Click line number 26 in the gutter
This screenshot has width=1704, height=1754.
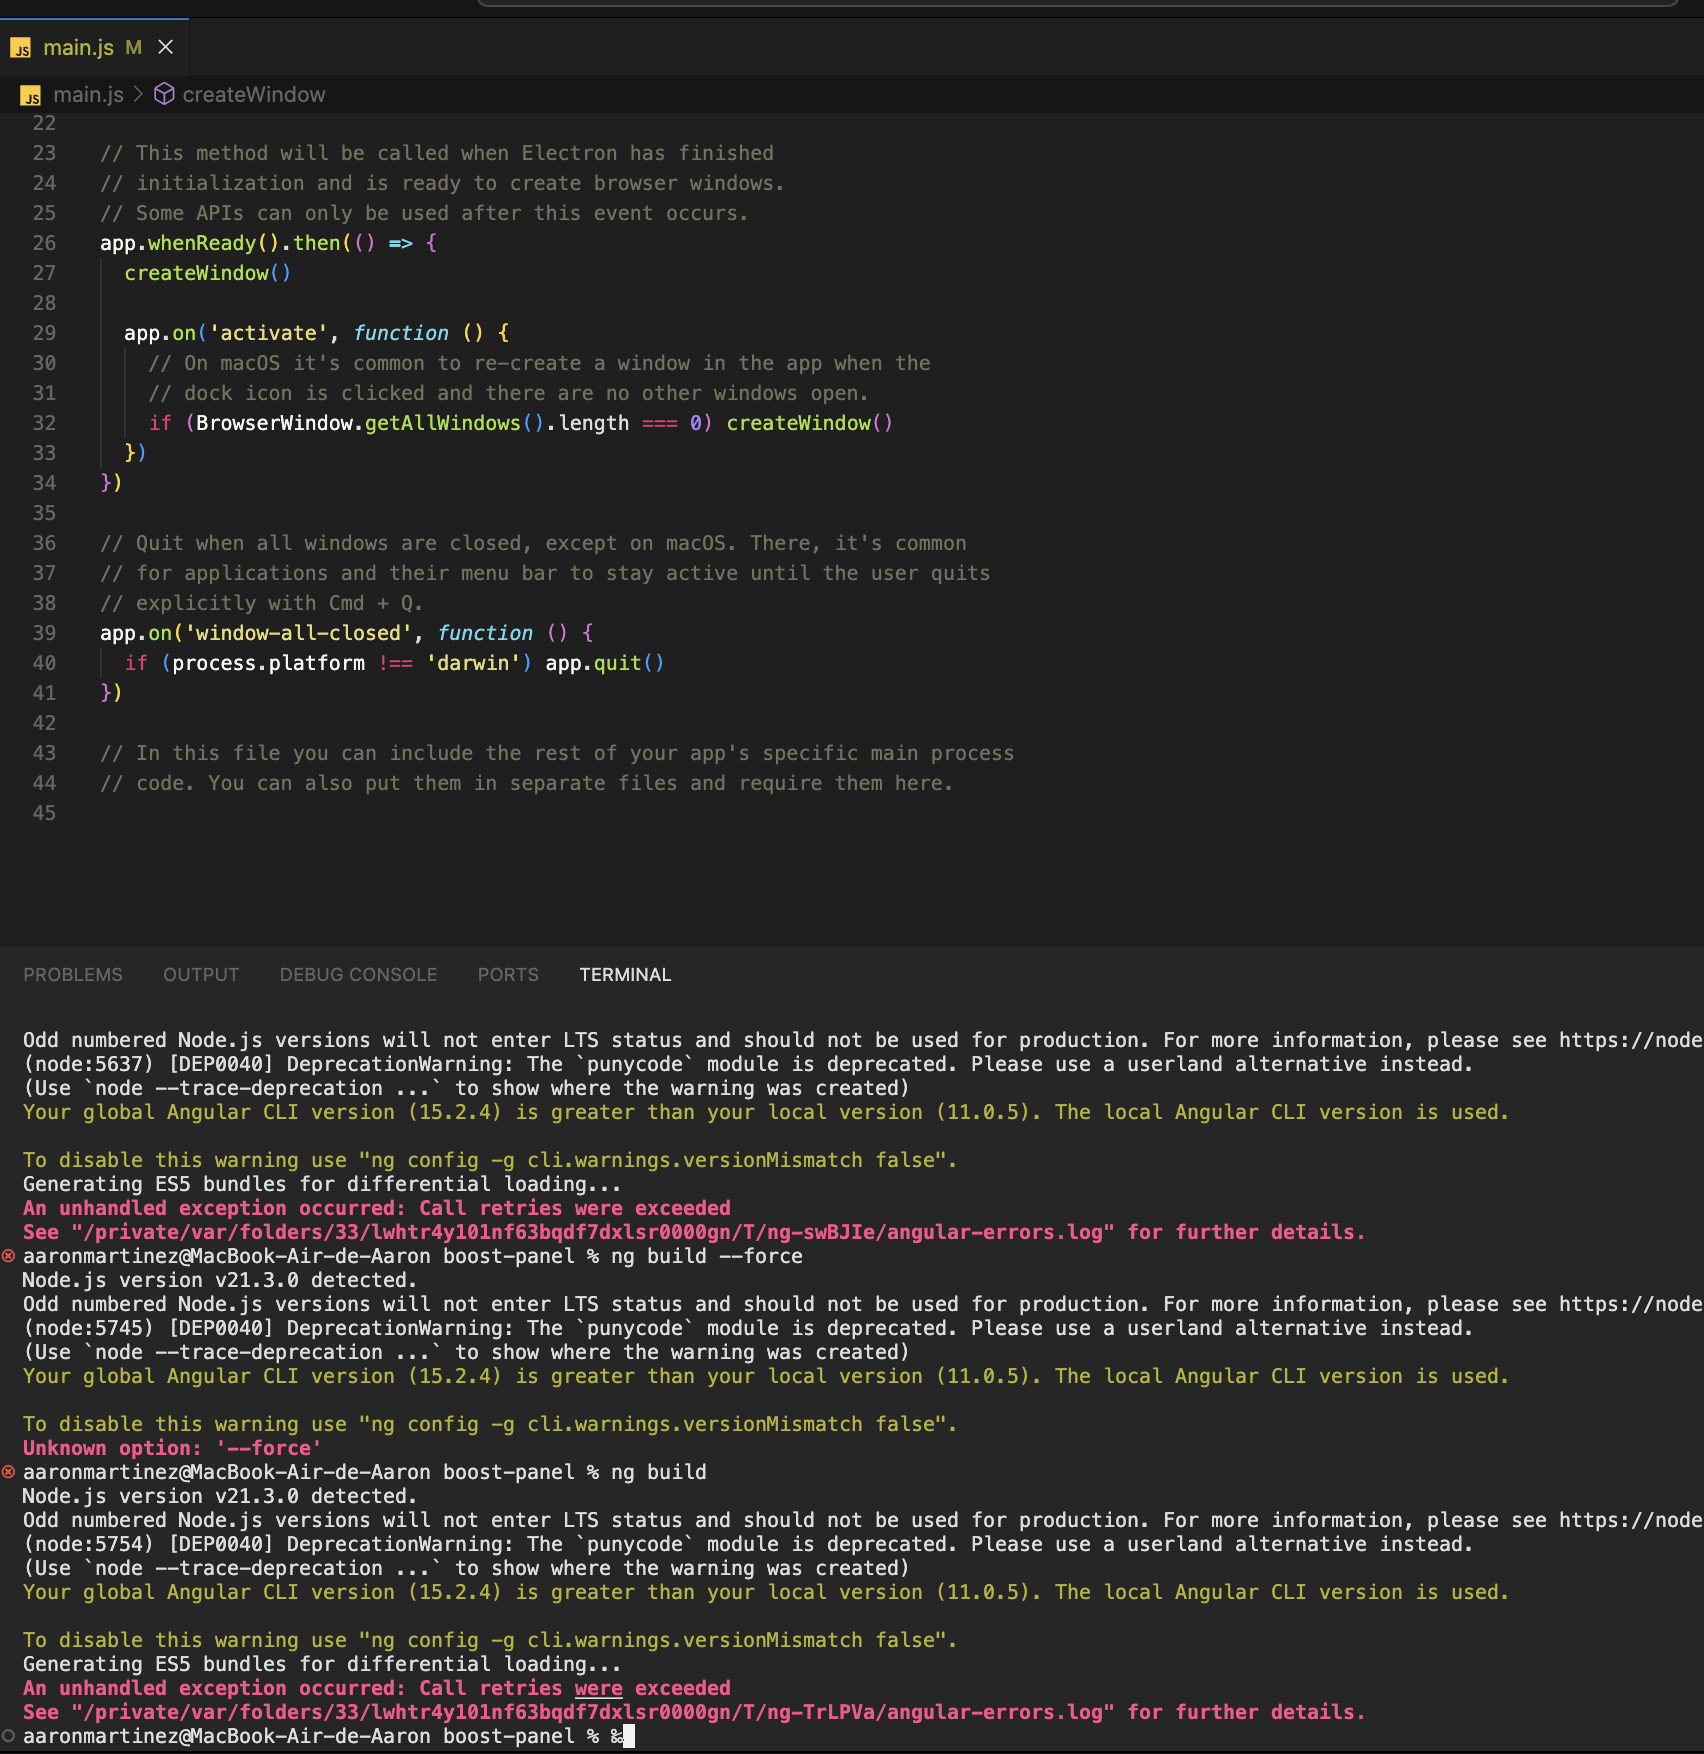click(44, 243)
